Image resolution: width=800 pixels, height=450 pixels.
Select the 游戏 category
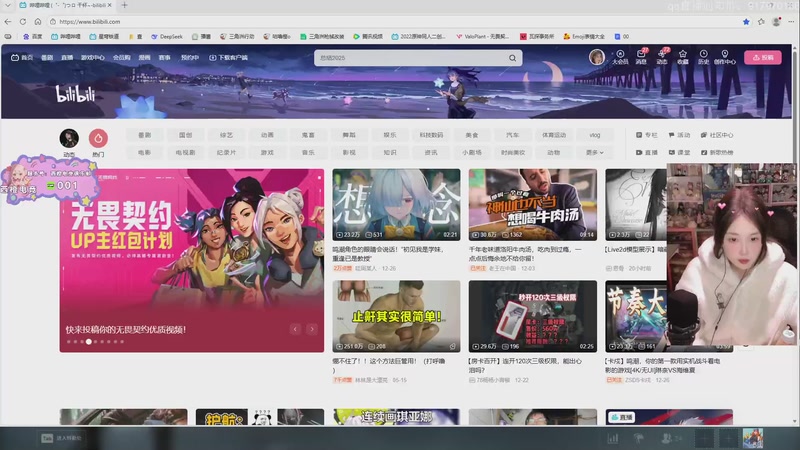pyautogui.click(x=267, y=153)
